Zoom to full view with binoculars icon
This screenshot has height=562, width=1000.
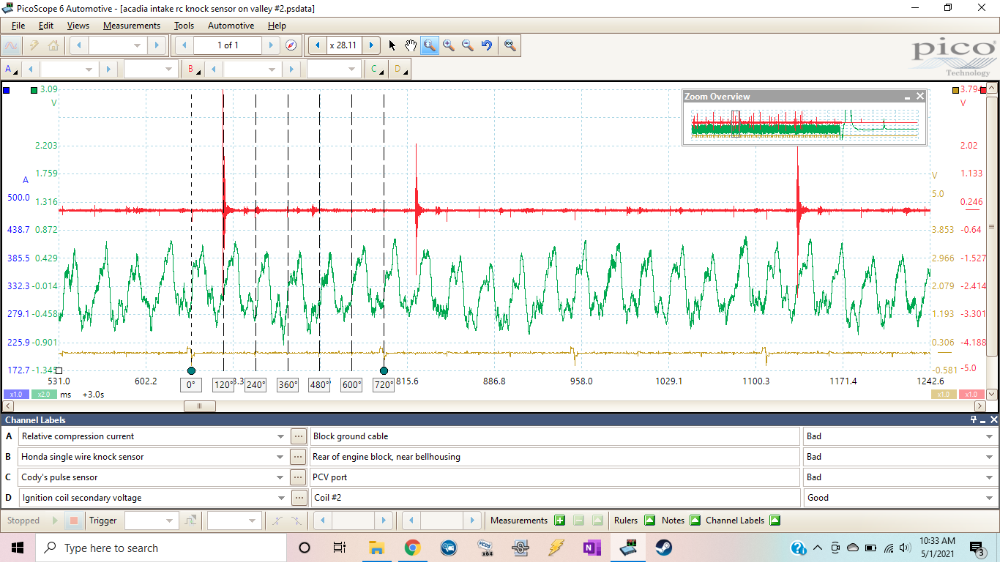coord(510,45)
